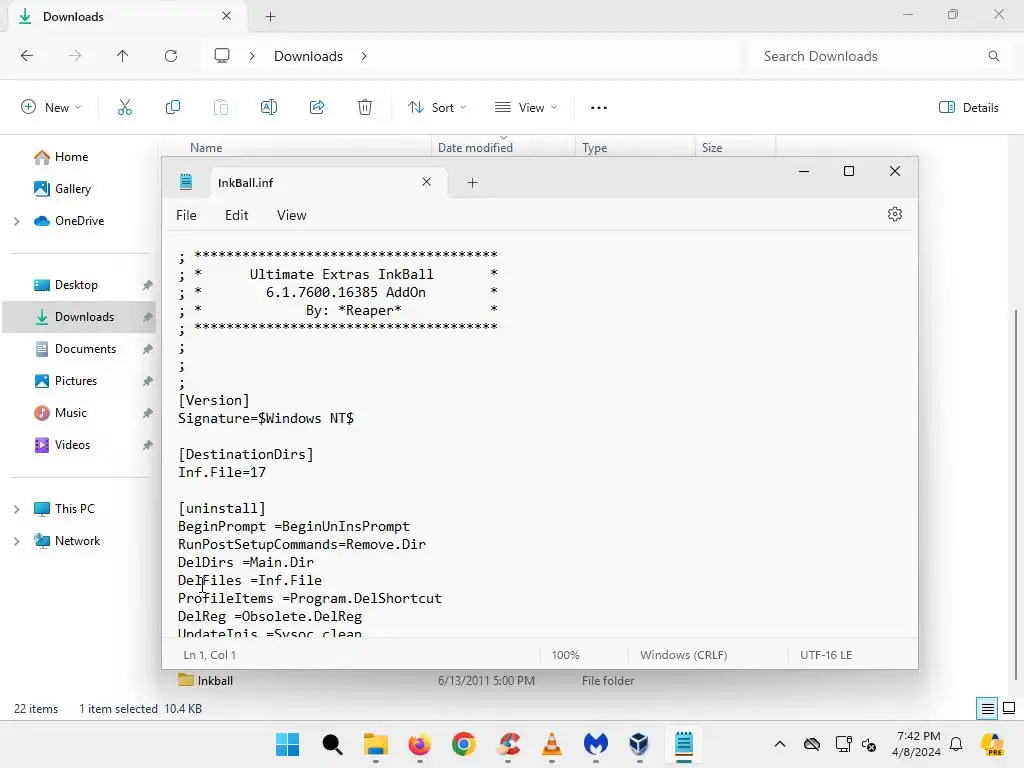
Task: Click the Delete trash icon in Explorer
Action: [x=365, y=108]
